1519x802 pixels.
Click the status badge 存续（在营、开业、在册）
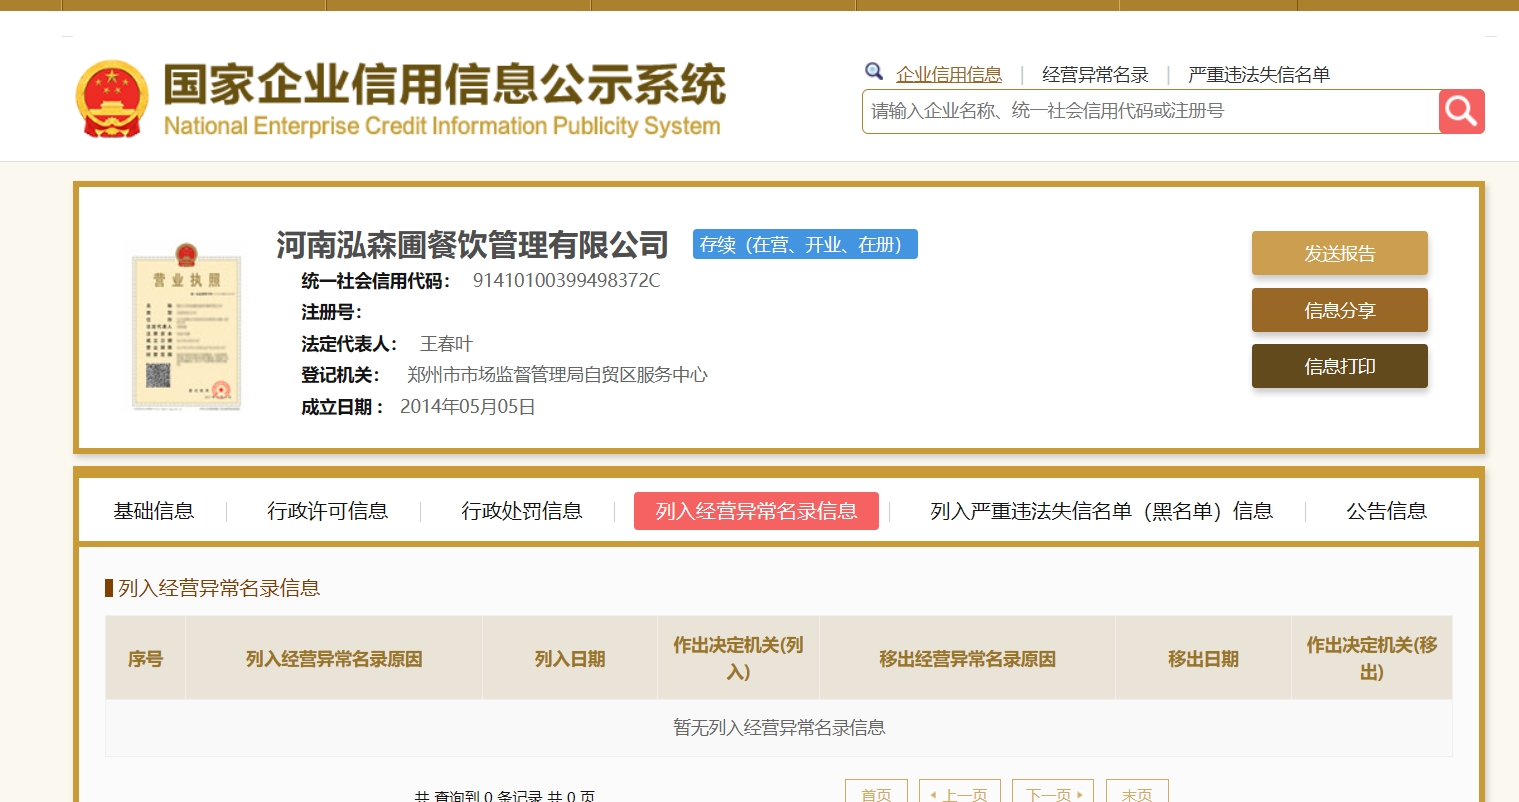tap(805, 245)
